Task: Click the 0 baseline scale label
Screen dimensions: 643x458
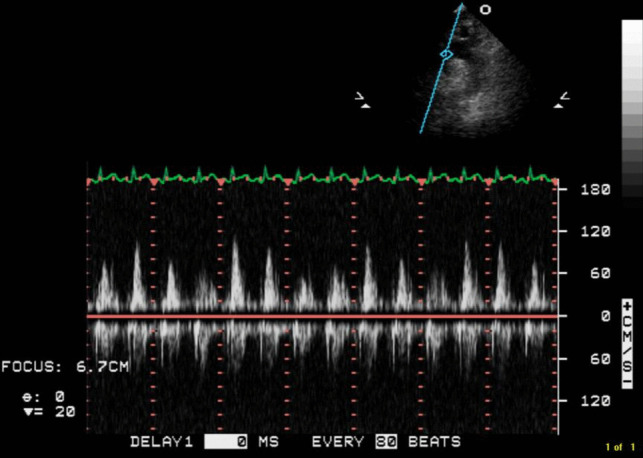Action: (x=606, y=316)
